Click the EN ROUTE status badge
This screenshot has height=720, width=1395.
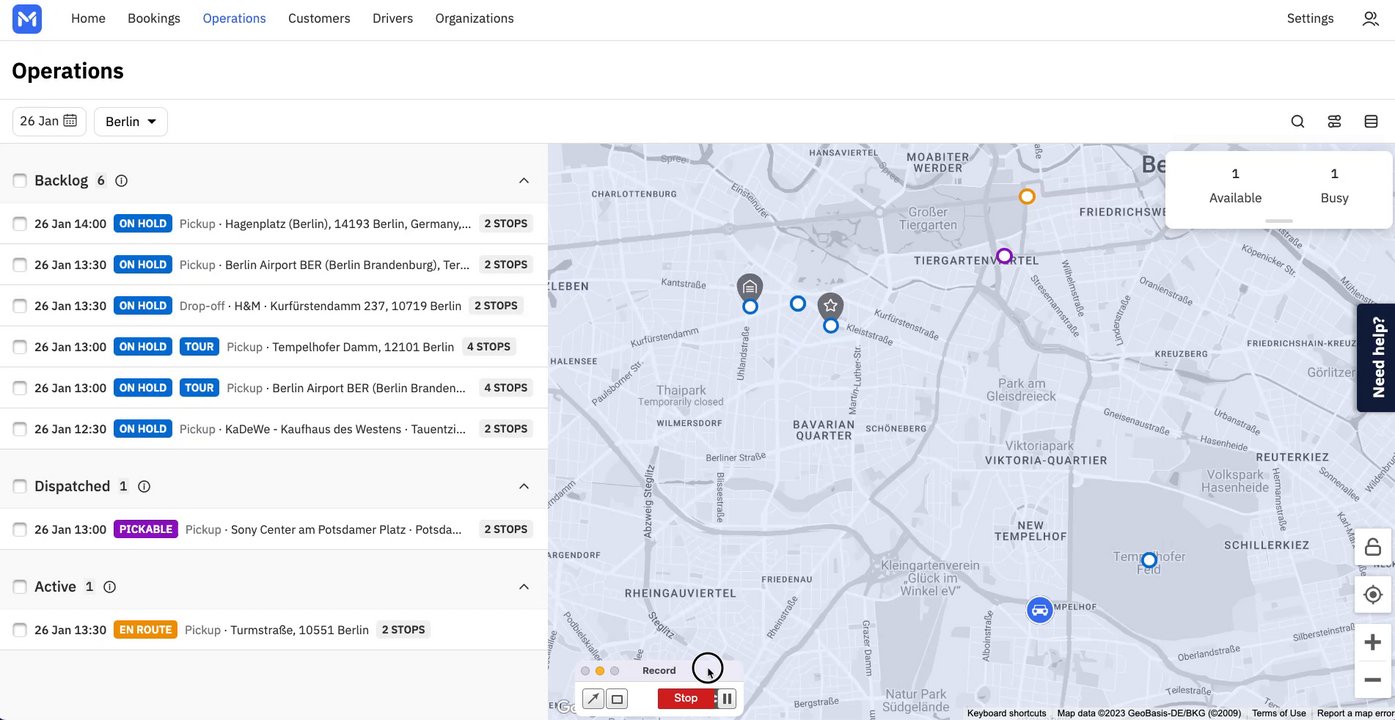[x=146, y=631]
